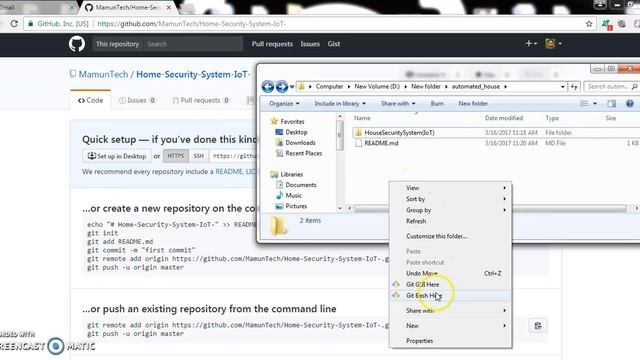Sort files by Date modified column

point(504,118)
